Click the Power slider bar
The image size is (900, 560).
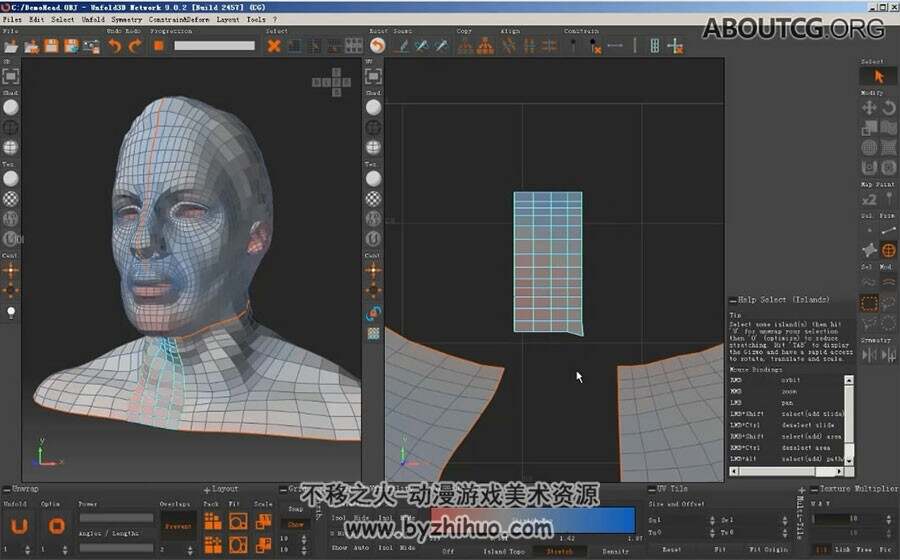click(117, 518)
